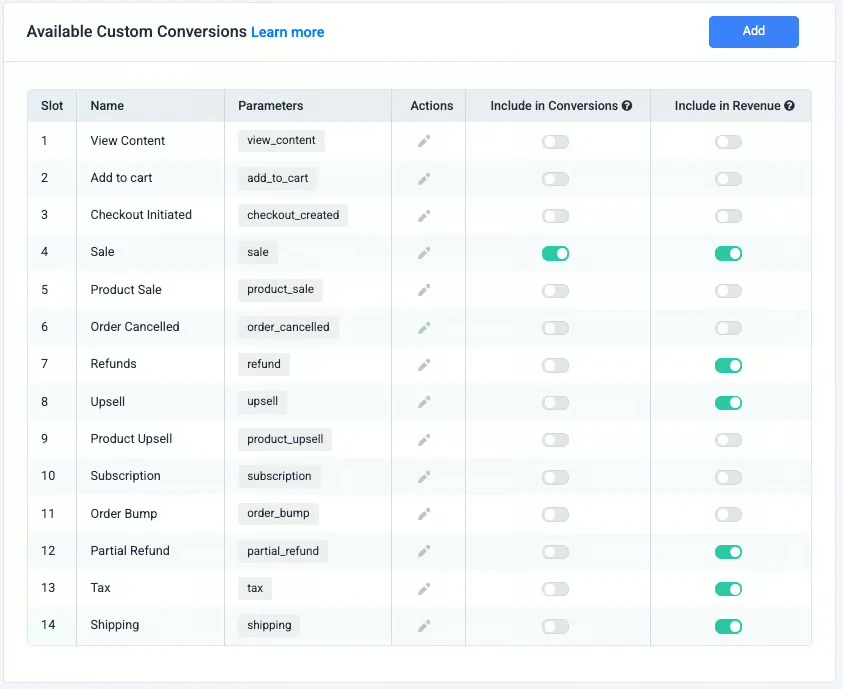The height and width of the screenshot is (689, 843).
Task: Click the shipping parameter tag
Action: 269,625
